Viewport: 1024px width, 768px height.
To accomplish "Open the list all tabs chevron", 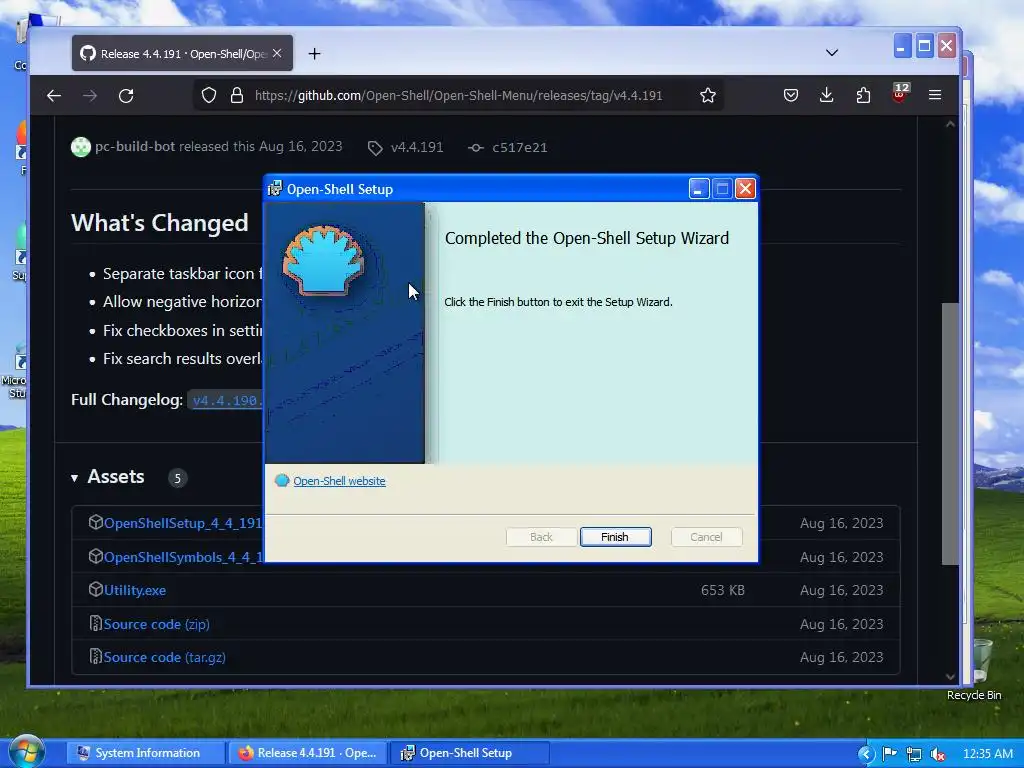I will [x=831, y=52].
